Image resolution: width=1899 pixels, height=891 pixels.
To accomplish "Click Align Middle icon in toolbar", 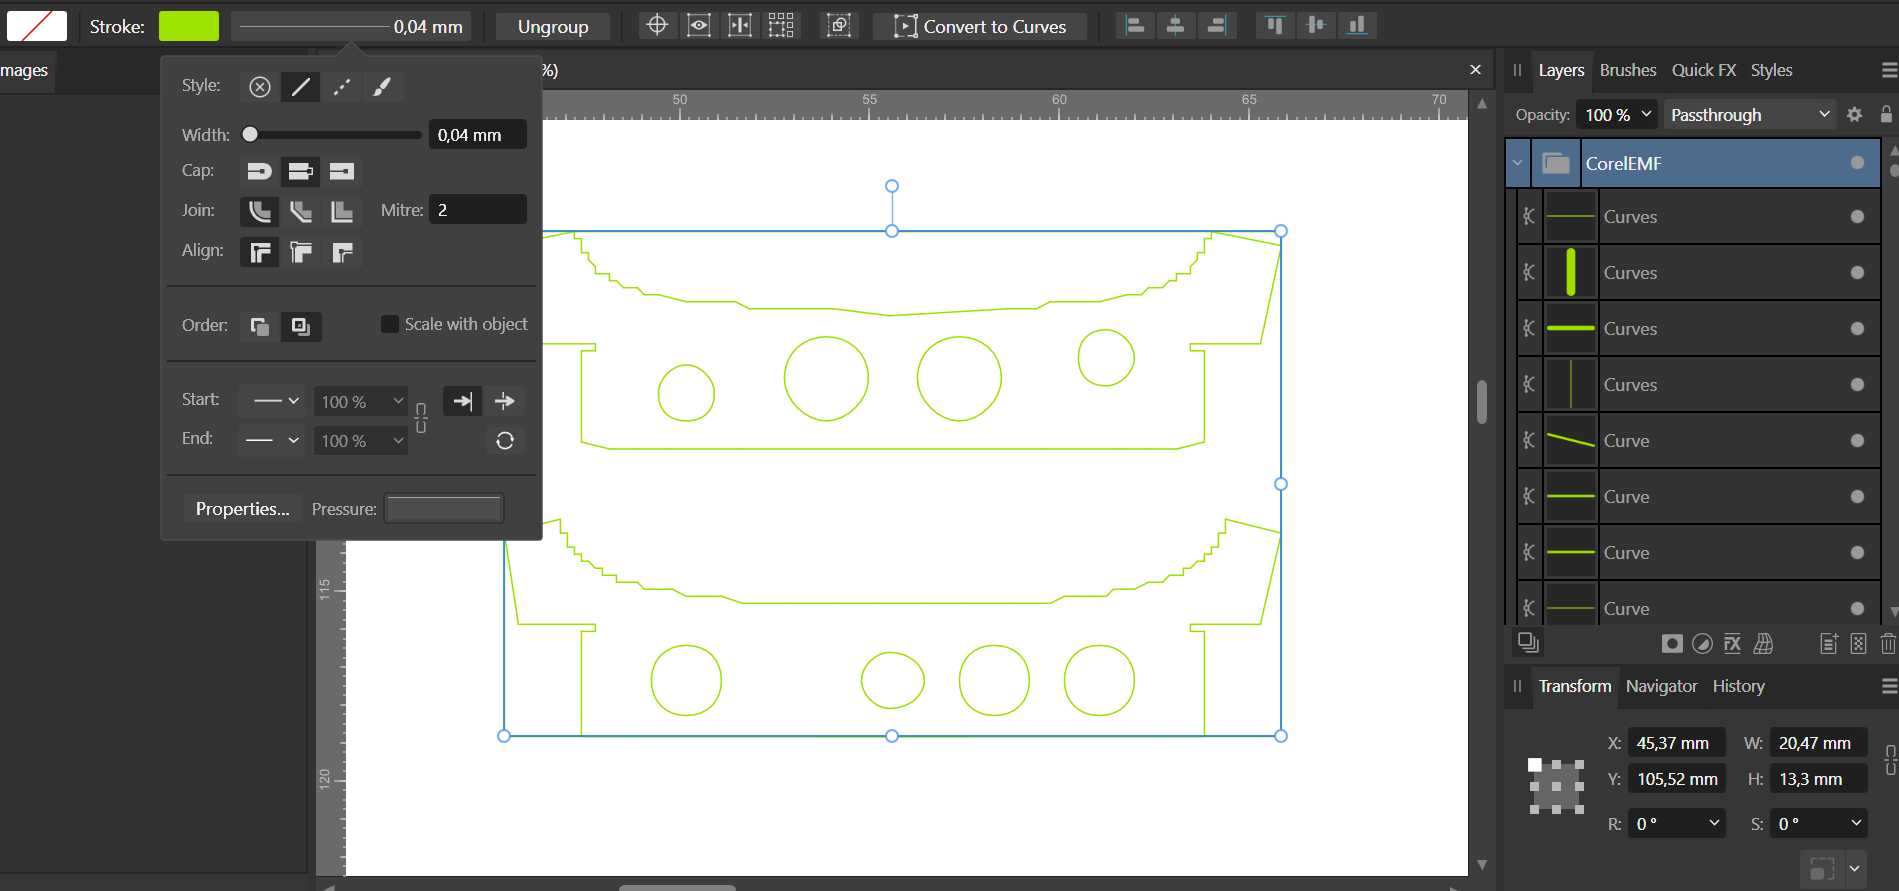I will [1316, 26].
